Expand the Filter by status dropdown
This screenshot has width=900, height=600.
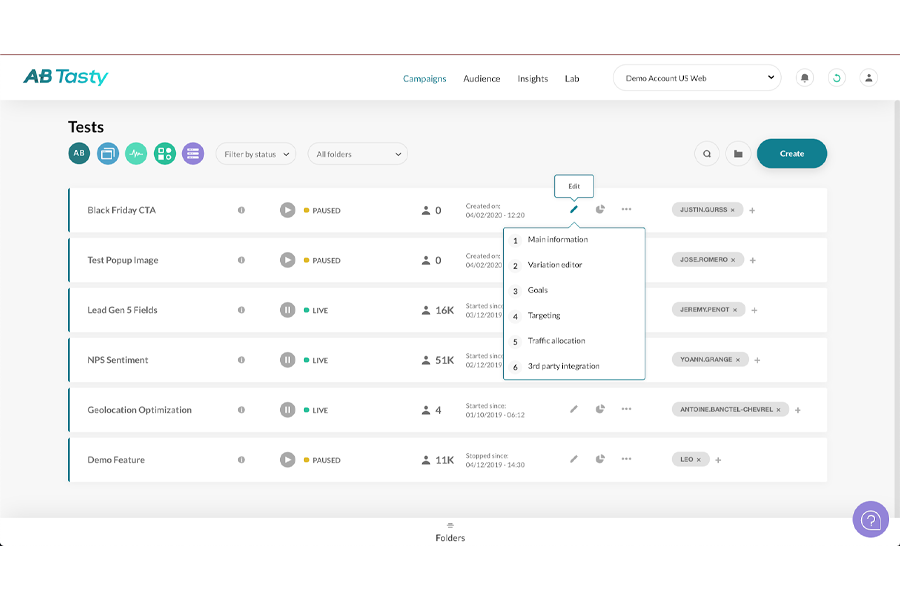click(256, 154)
